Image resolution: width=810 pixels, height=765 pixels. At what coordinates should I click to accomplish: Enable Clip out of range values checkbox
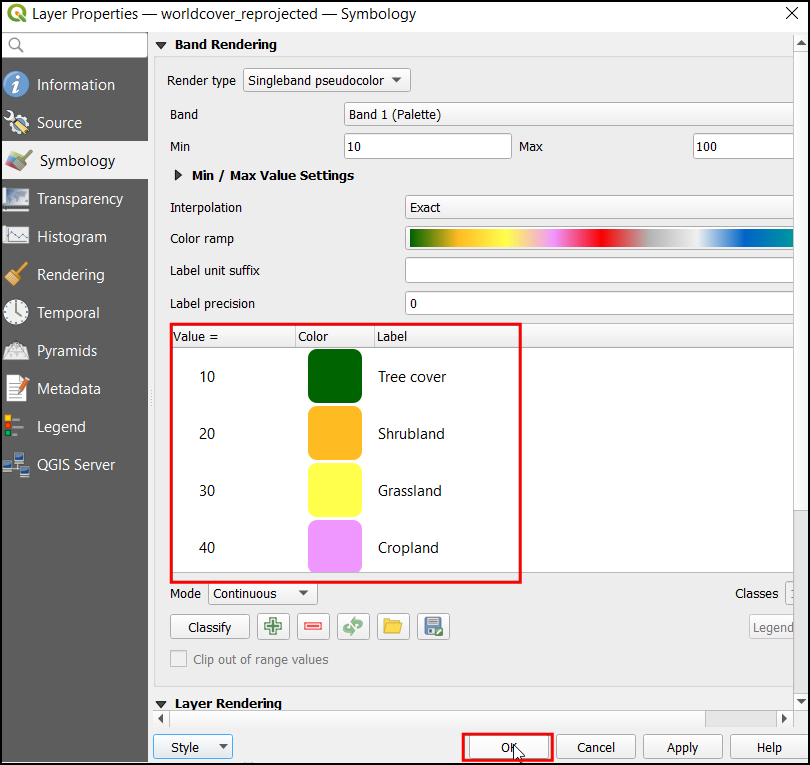click(179, 659)
